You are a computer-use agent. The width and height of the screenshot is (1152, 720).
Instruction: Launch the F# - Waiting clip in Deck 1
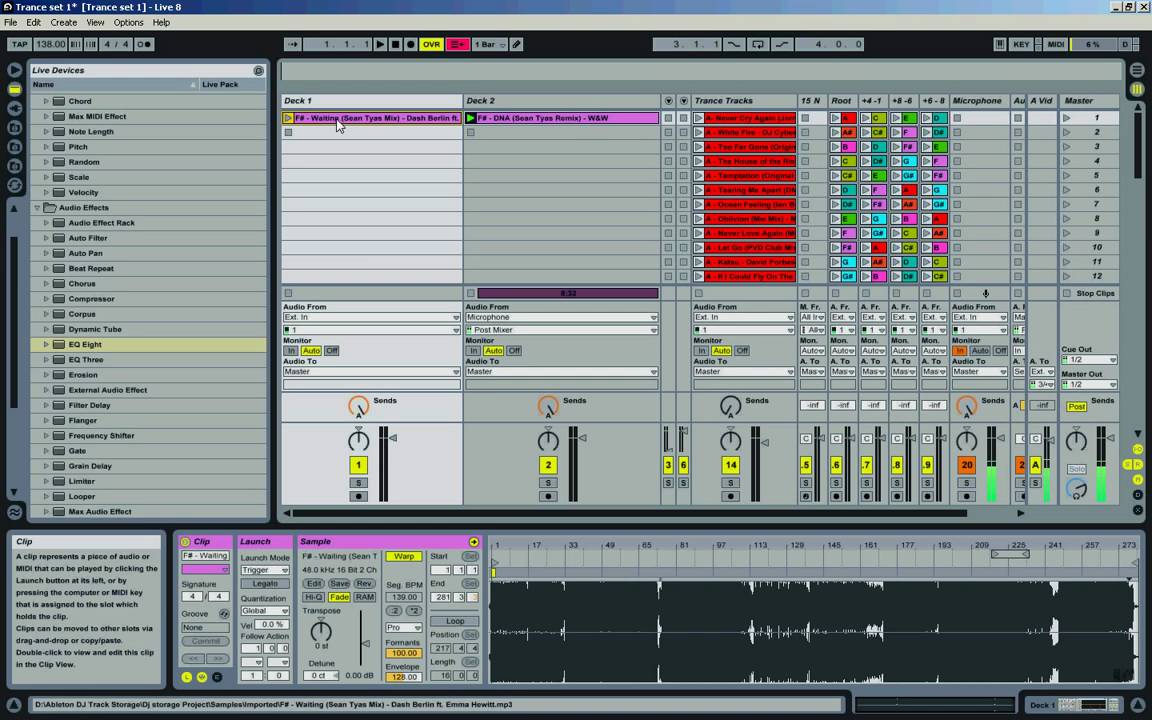point(288,118)
